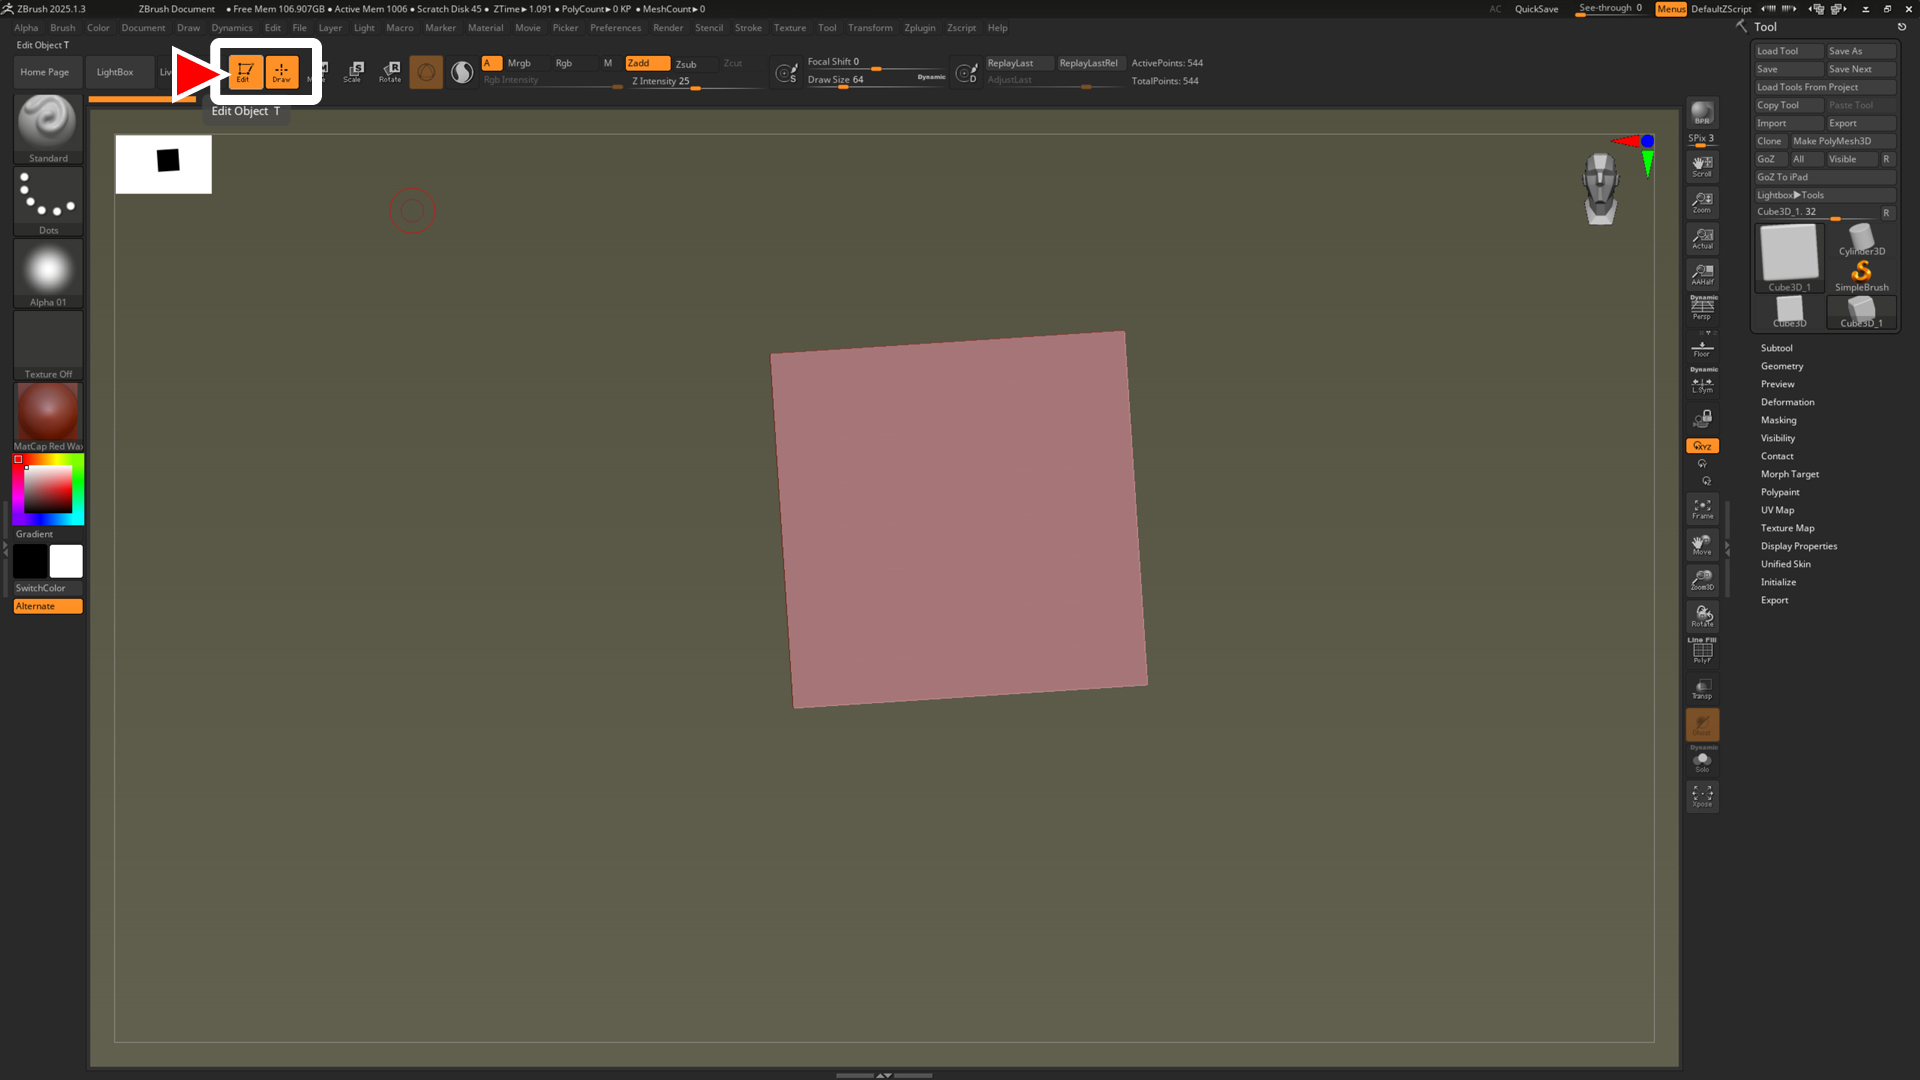Toggle the Floor grid
This screenshot has width=1920, height=1080.
[x=1702, y=347]
